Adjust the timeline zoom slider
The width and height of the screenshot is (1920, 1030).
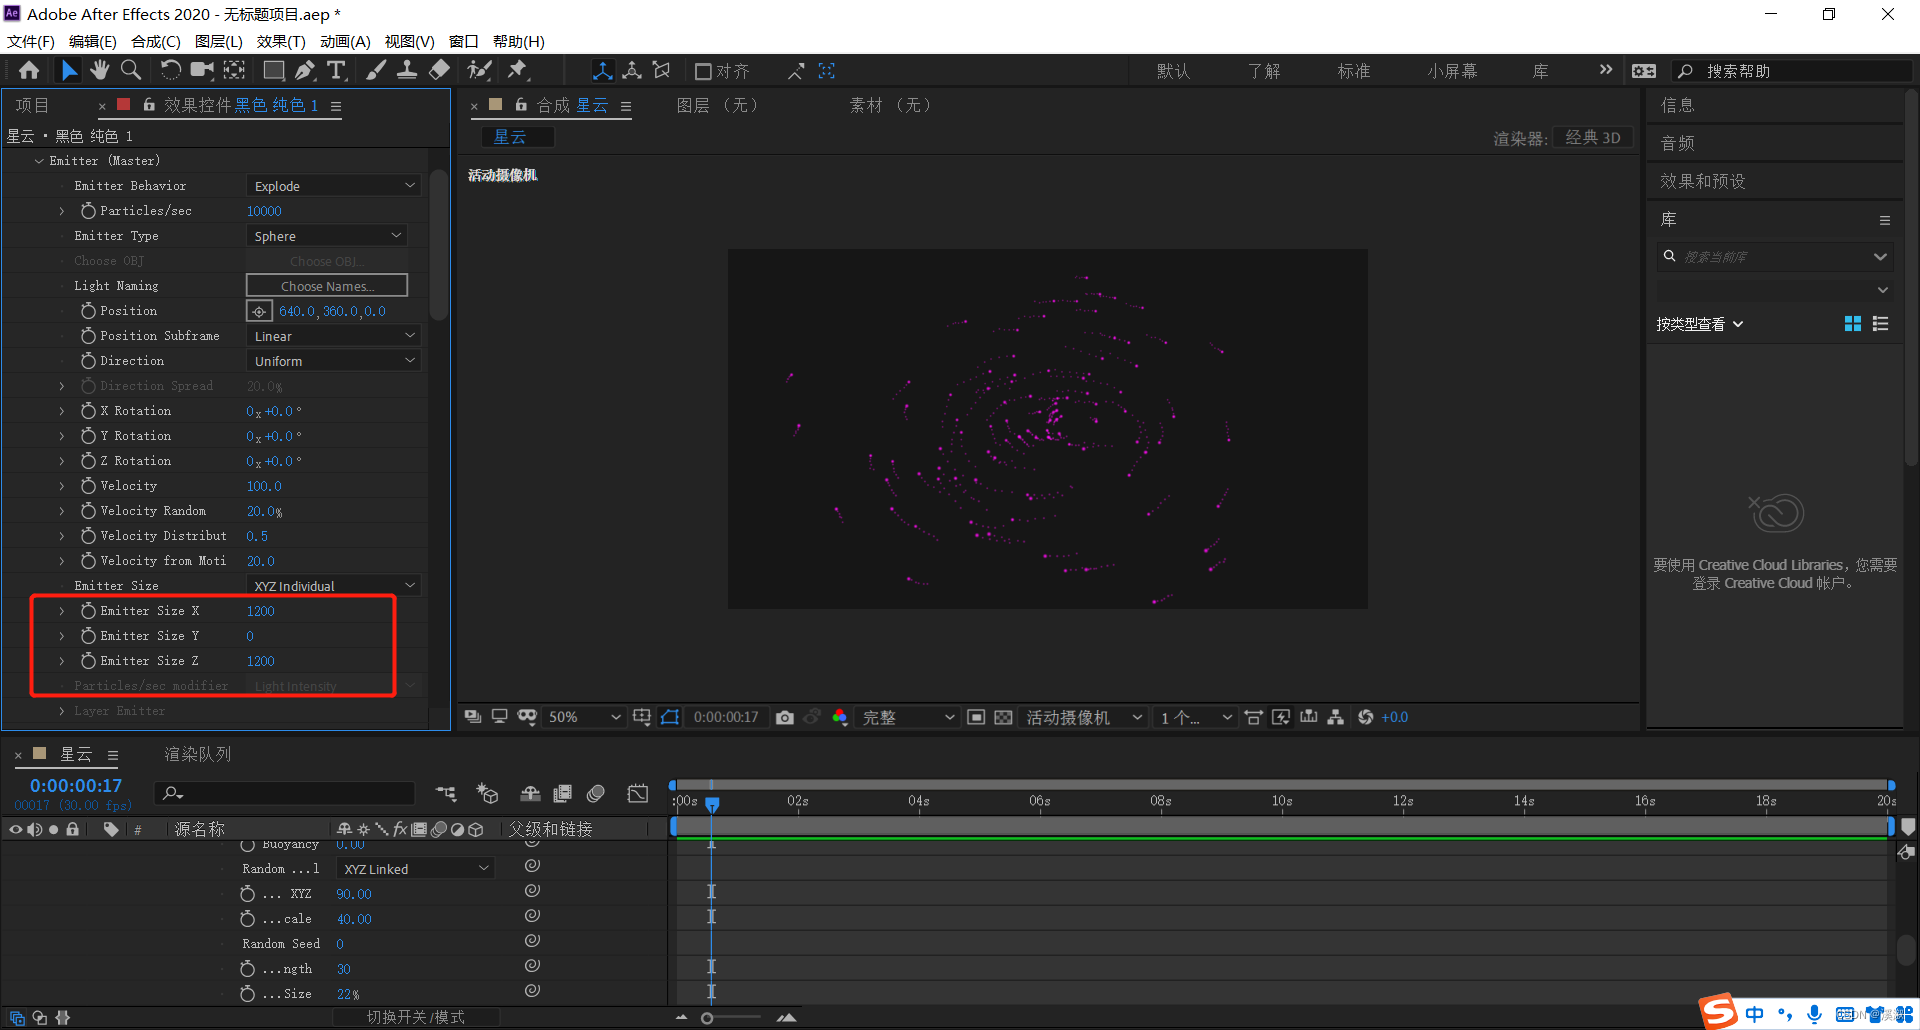pos(707,1018)
